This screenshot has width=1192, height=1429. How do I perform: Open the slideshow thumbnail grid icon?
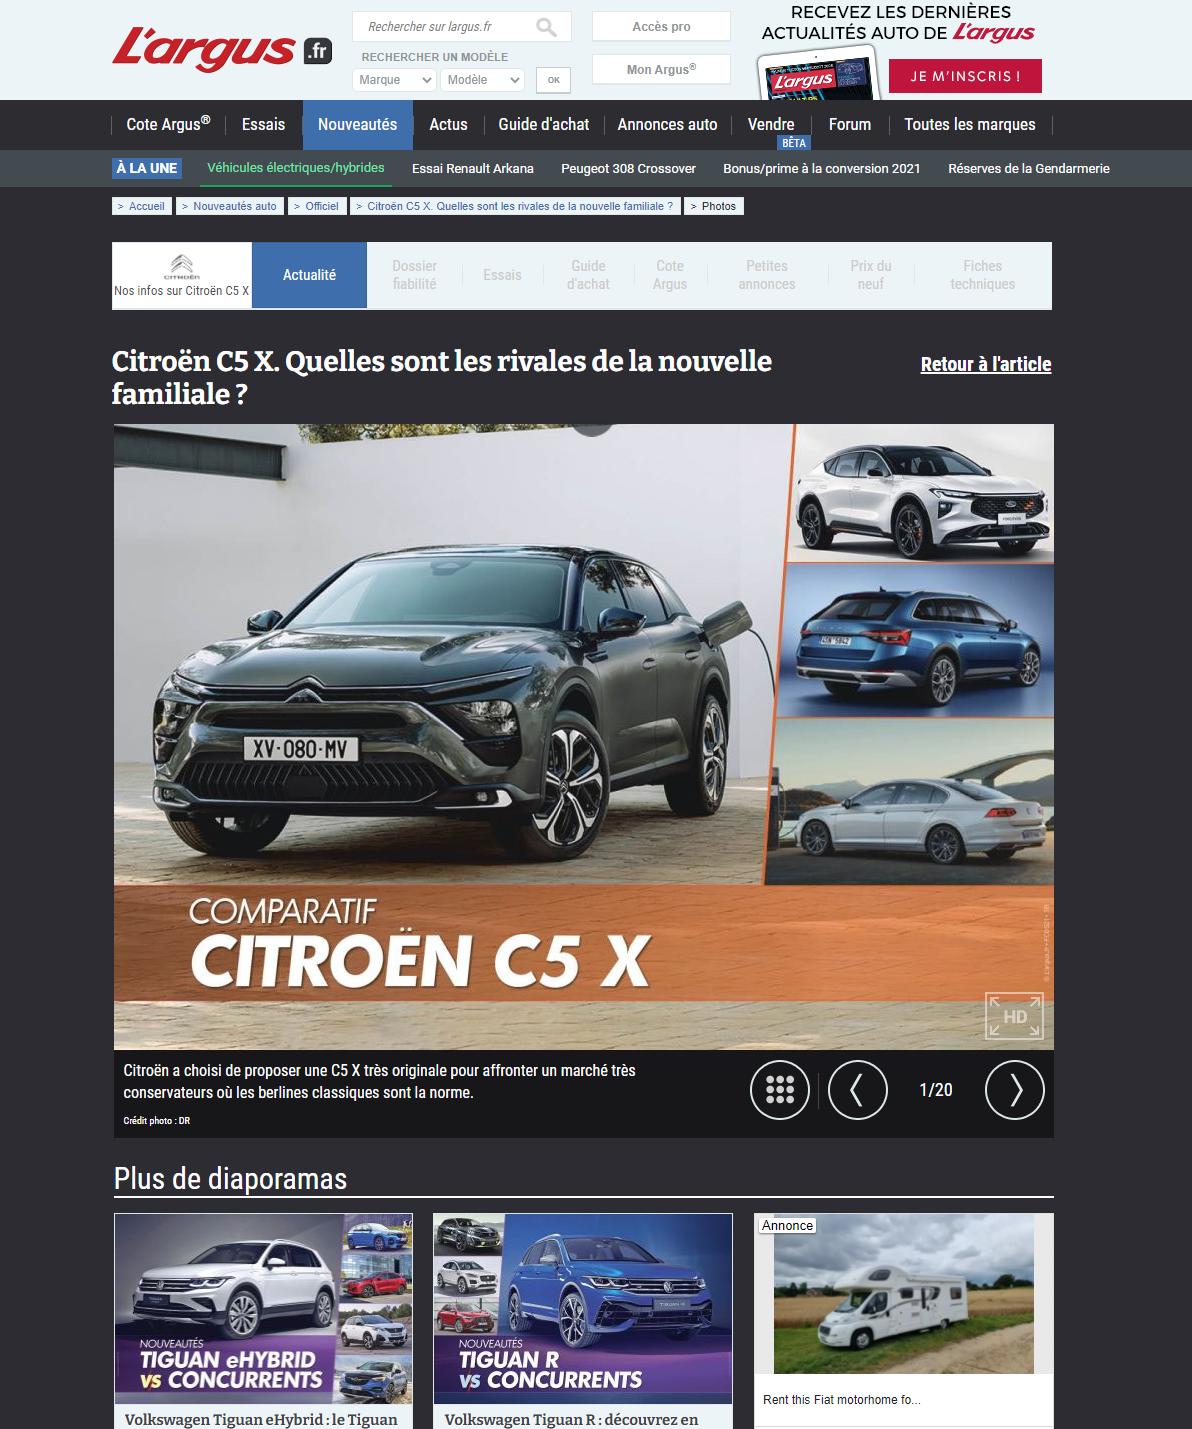point(780,1089)
